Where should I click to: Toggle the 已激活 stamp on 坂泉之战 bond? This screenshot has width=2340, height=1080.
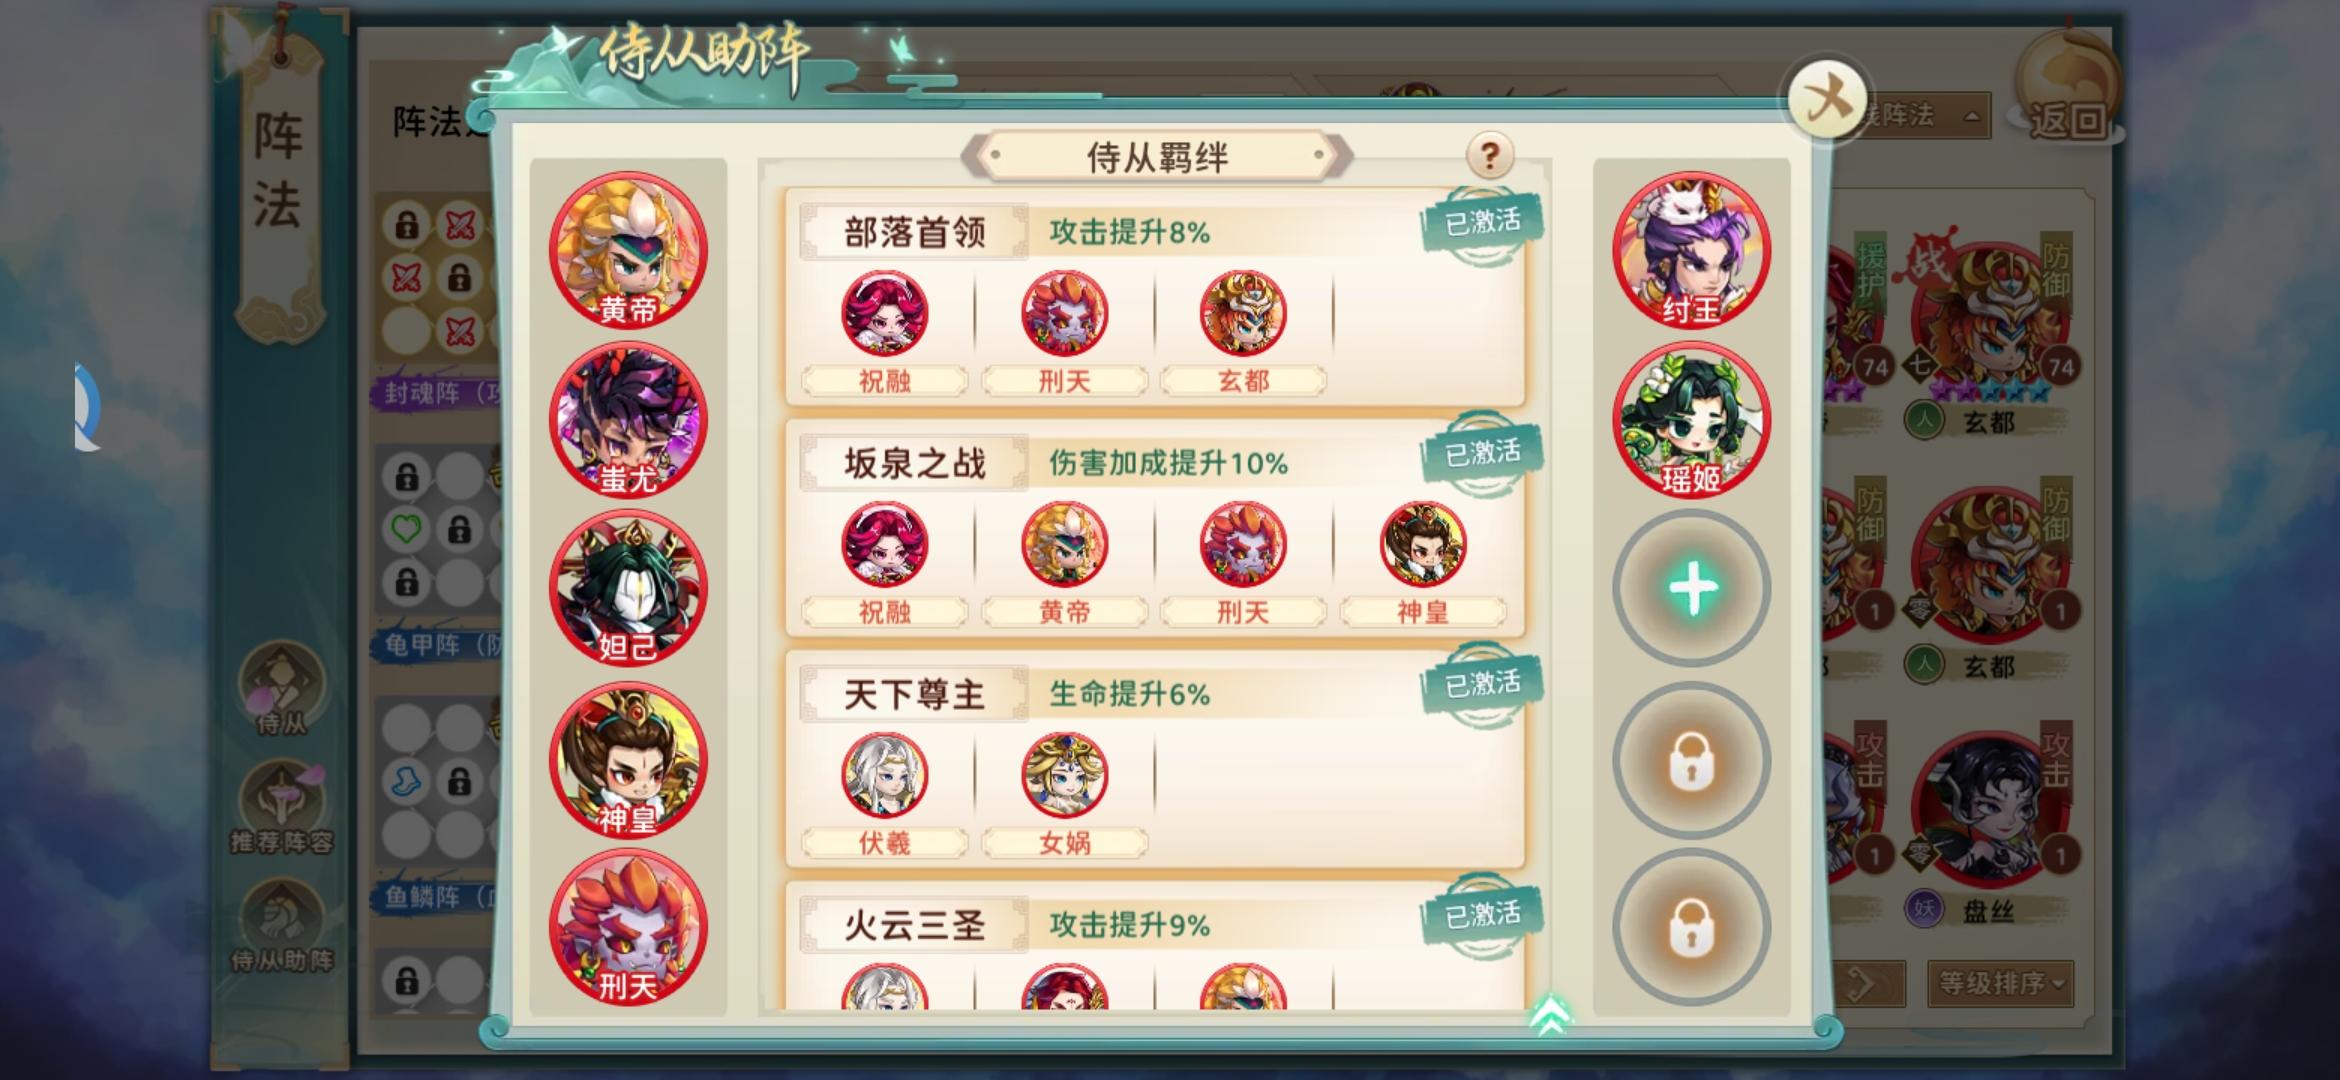tap(1482, 453)
